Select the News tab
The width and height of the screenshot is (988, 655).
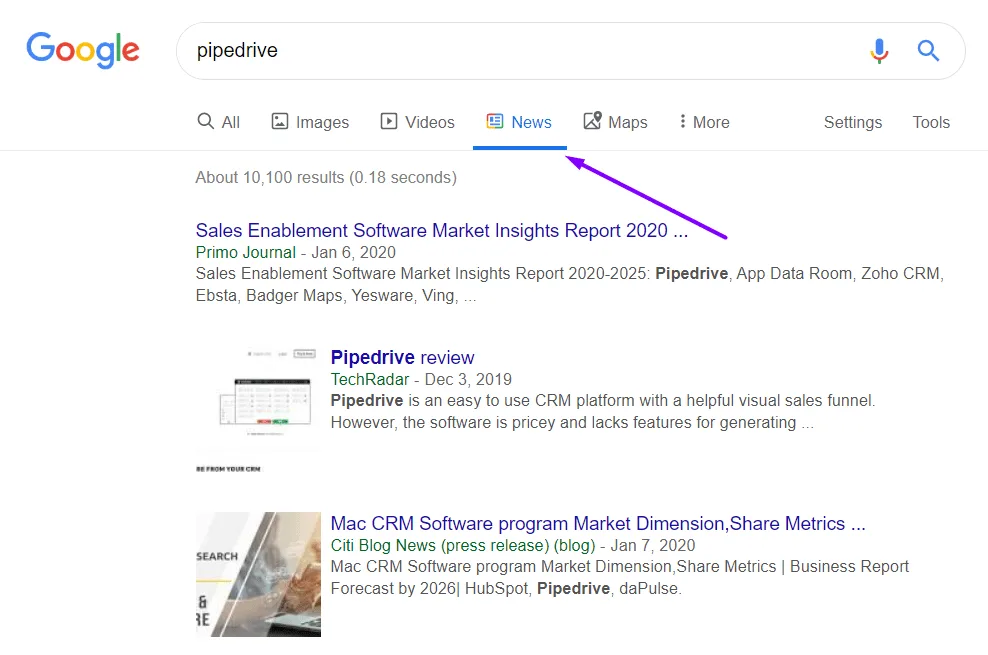coord(519,122)
